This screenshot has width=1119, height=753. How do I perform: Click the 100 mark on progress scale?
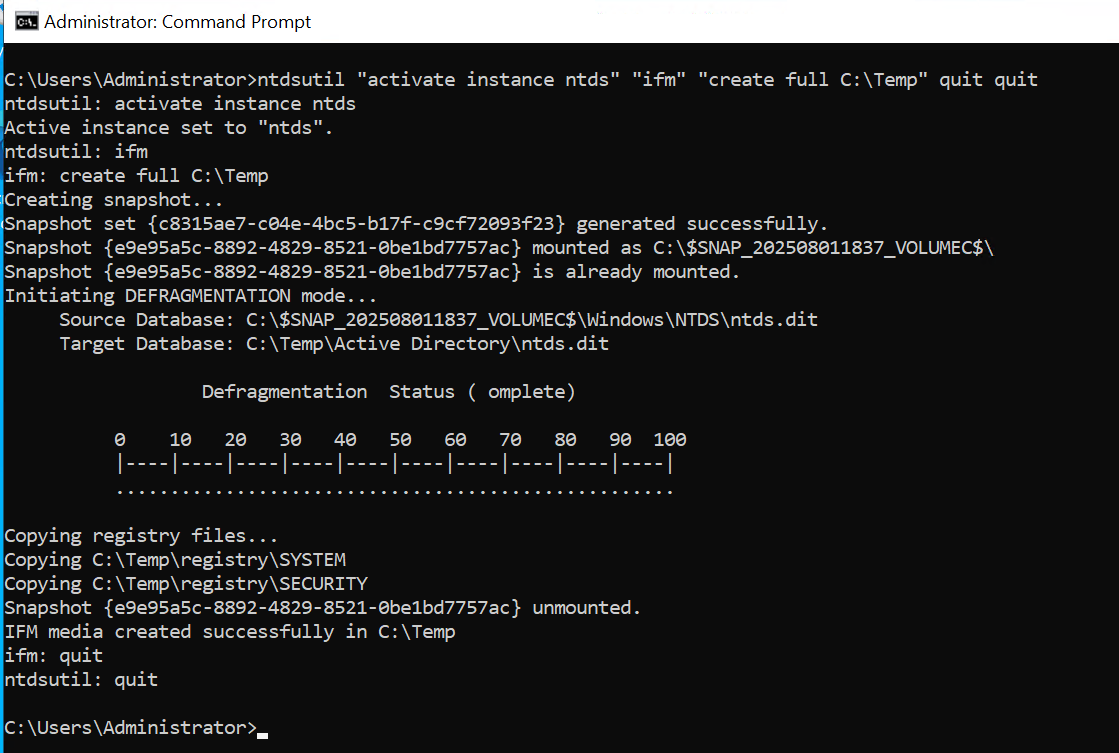[669, 440]
